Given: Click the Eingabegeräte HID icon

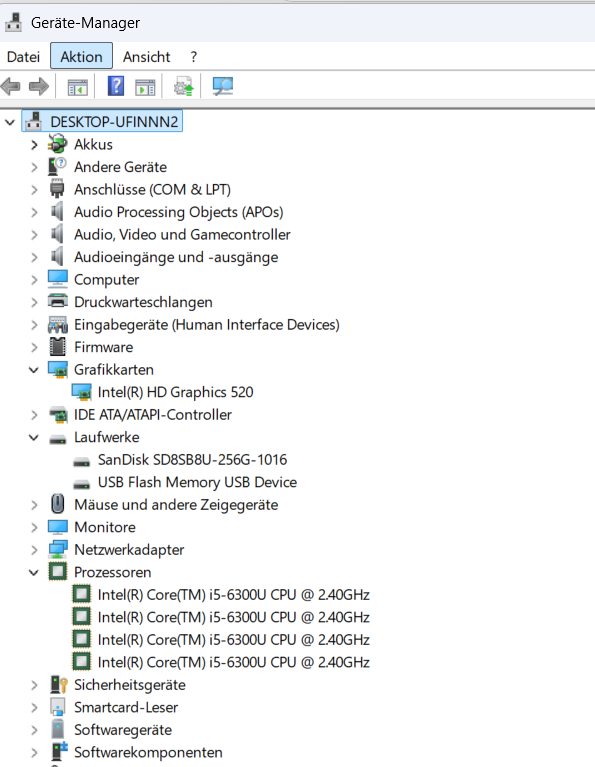Looking at the screenshot, I should [x=58, y=324].
